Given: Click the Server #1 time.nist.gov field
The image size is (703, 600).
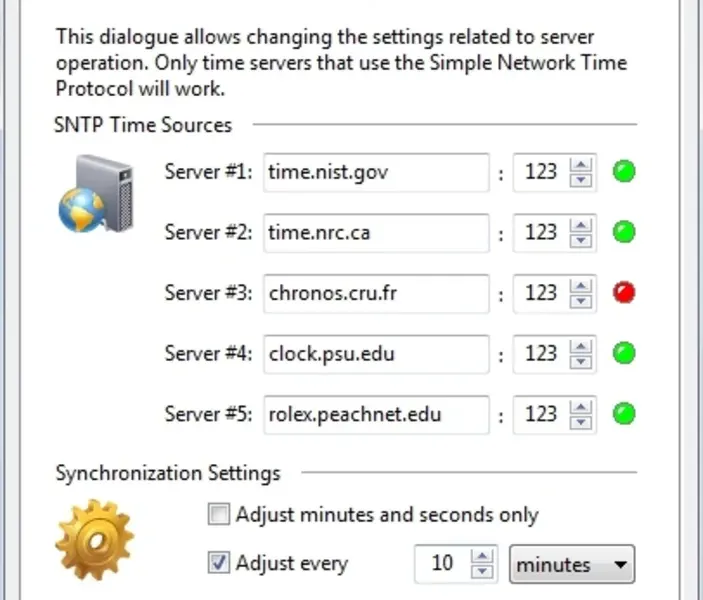Looking at the screenshot, I should tap(376, 172).
